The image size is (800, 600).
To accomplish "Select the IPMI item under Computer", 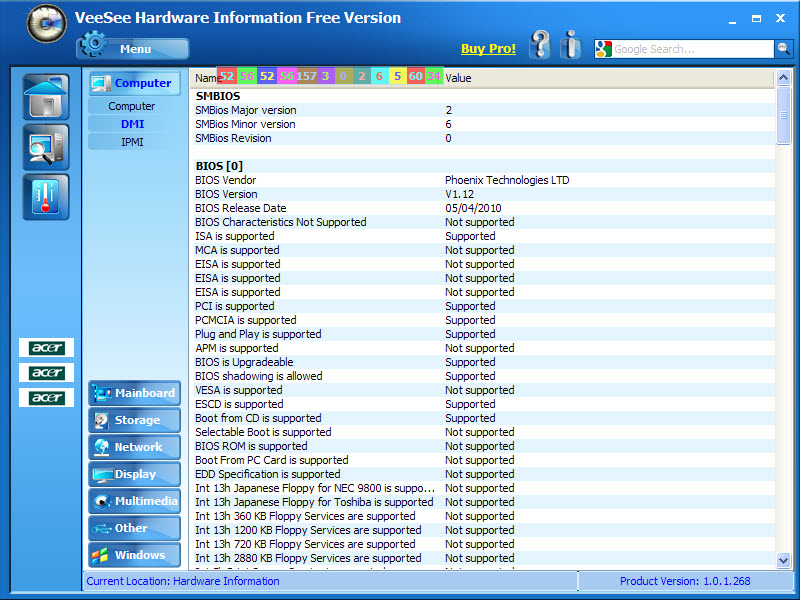I will 132,142.
